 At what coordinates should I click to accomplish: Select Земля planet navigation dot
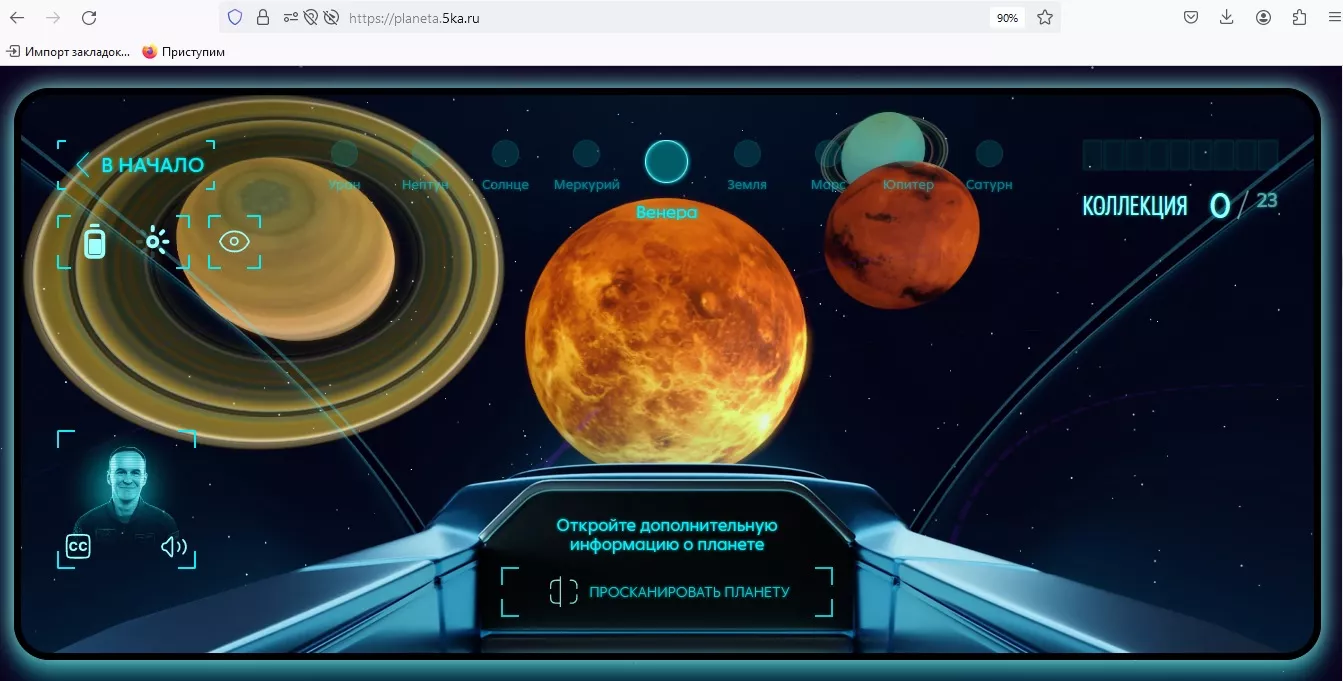click(x=747, y=154)
